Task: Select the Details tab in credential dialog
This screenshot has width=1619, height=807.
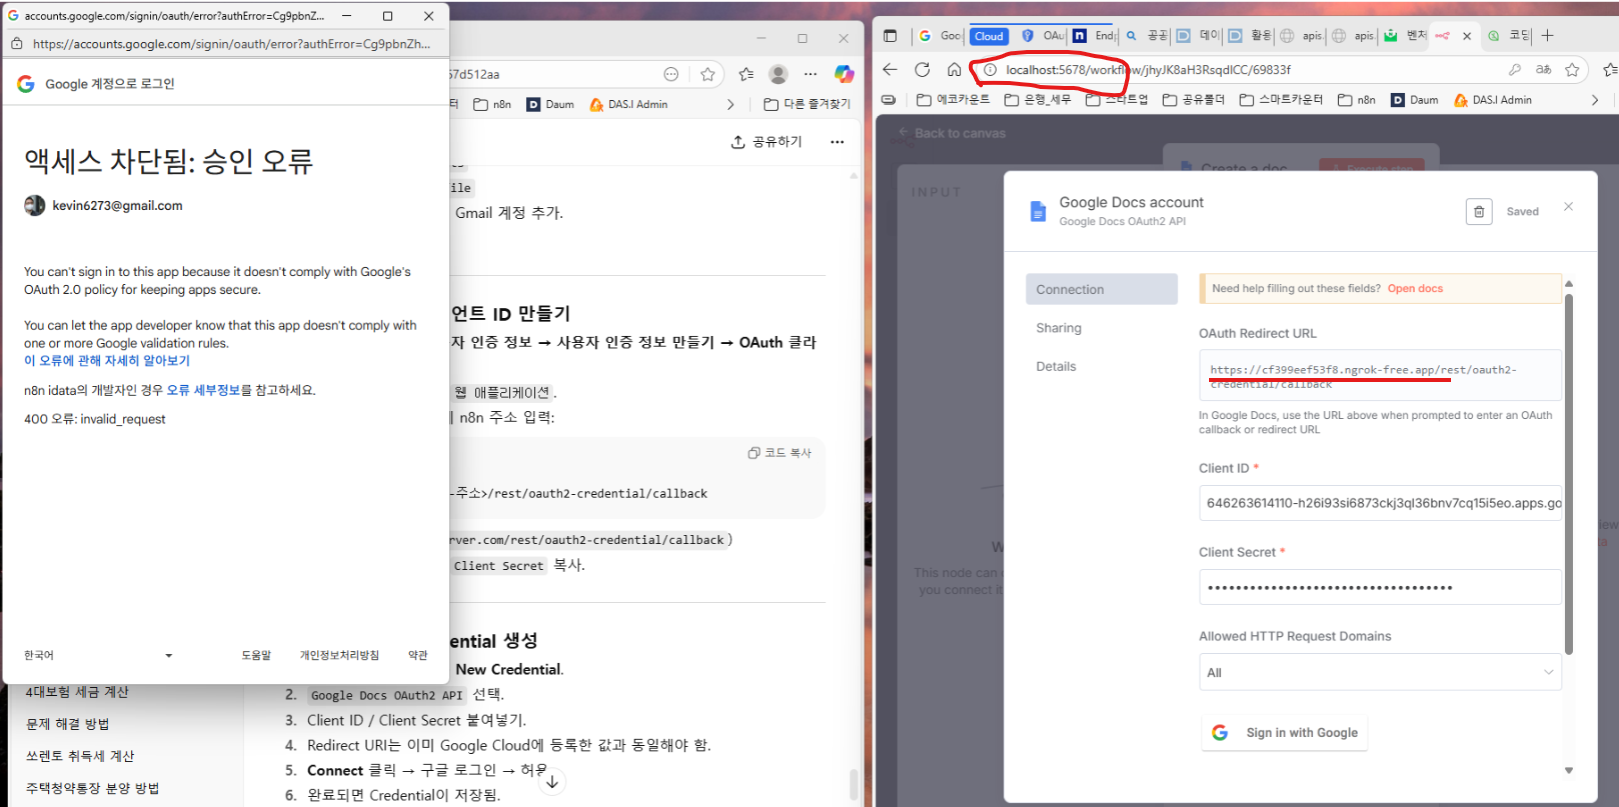Action: 1056,367
